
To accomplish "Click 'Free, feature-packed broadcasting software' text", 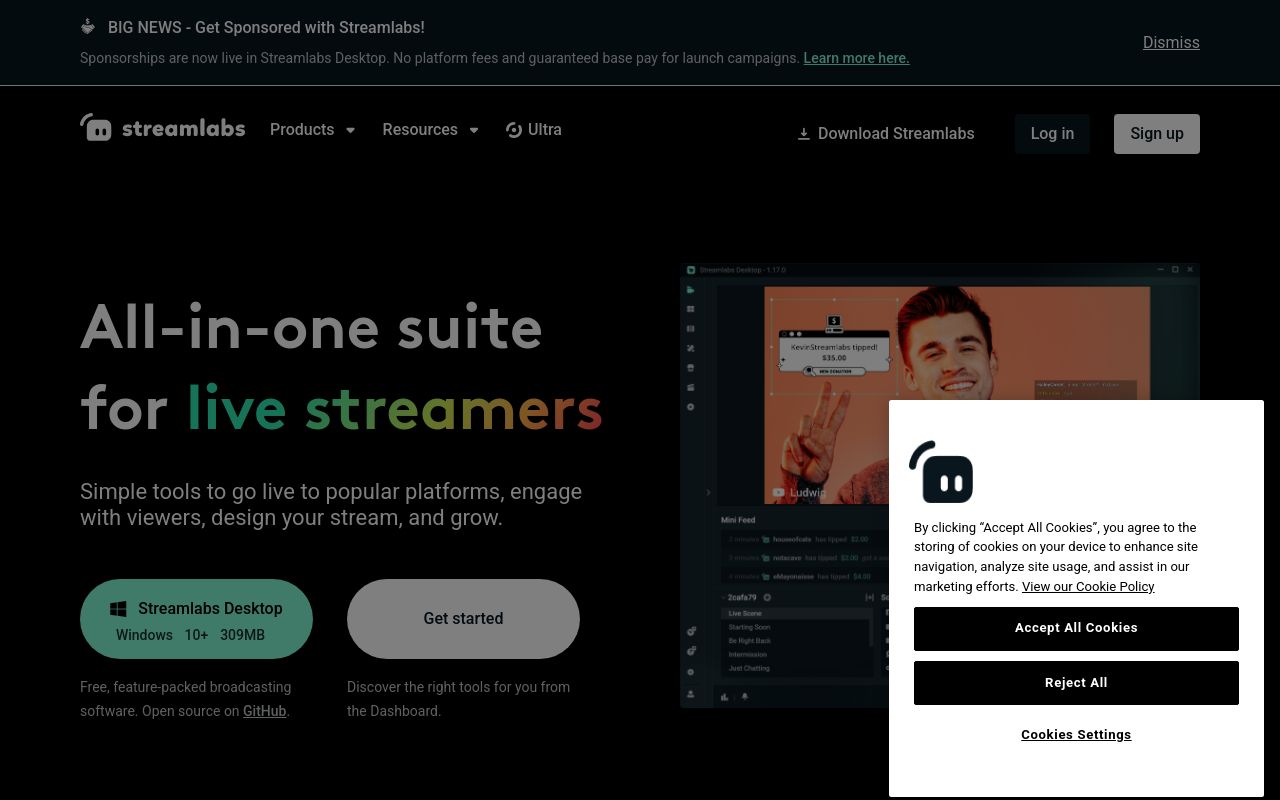I will 186,699.
